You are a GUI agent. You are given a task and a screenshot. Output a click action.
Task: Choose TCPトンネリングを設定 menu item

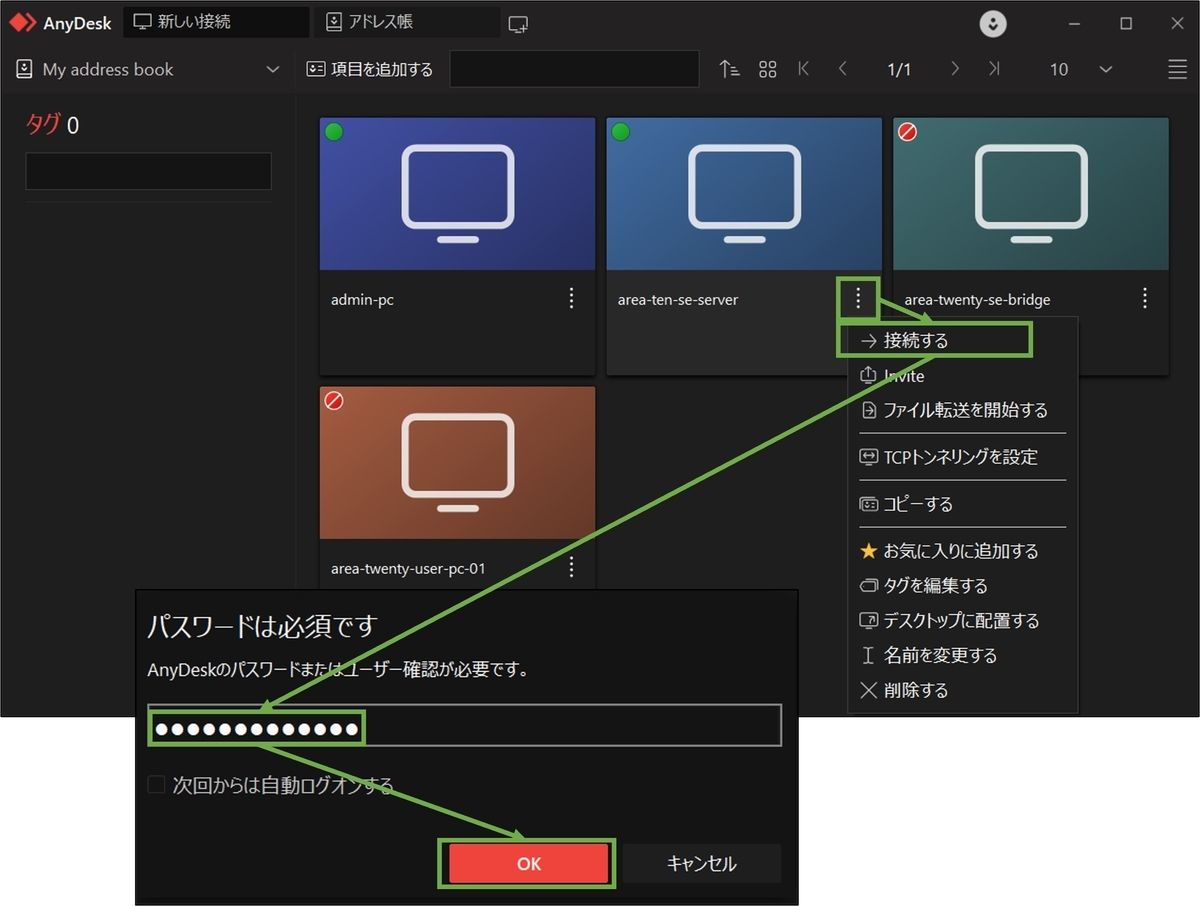pos(962,457)
